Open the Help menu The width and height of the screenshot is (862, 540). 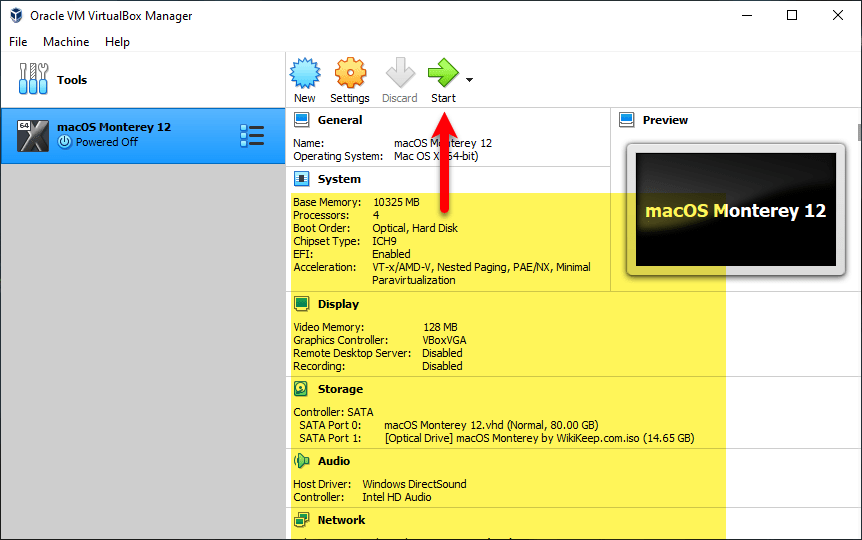[x=117, y=42]
